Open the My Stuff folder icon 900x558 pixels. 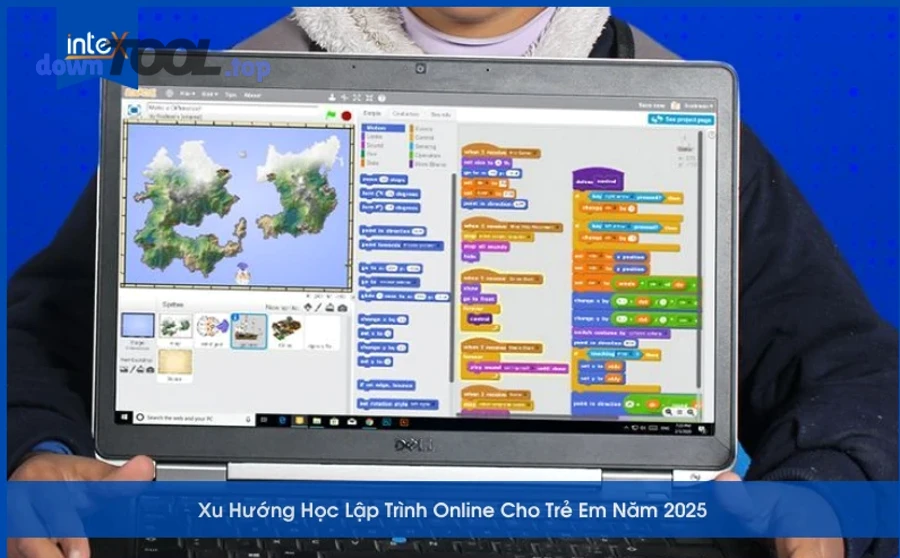click(x=676, y=106)
